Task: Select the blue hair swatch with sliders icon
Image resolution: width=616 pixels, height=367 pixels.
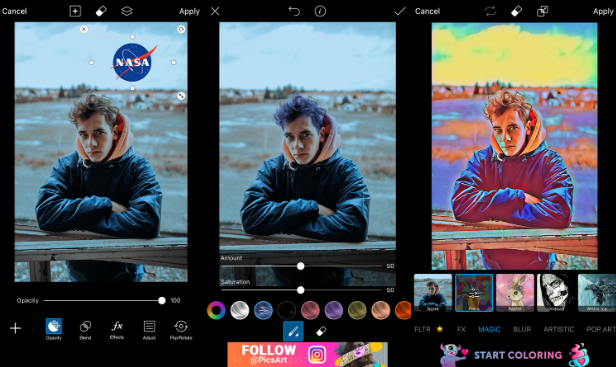Action: tap(263, 310)
